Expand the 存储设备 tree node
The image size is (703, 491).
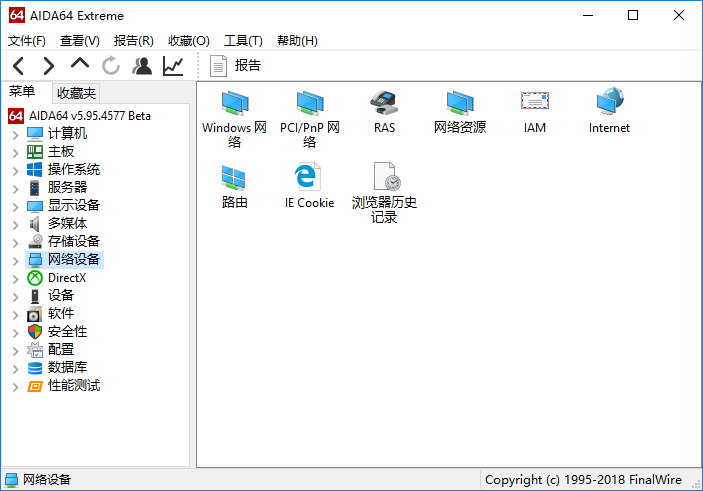pyautogui.click(x=16, y=243)
